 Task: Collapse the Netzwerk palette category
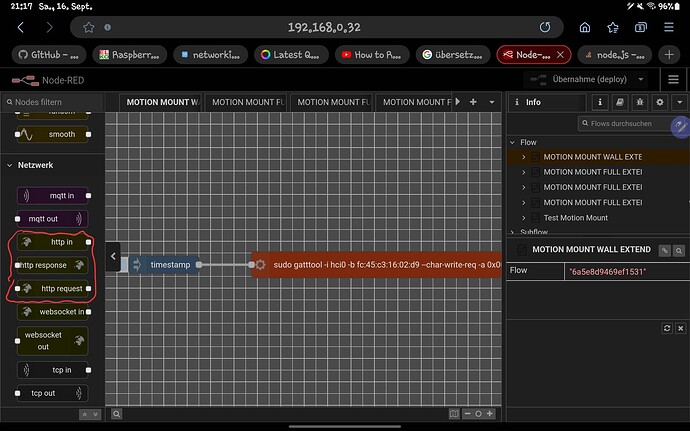(x=10, y=165)
